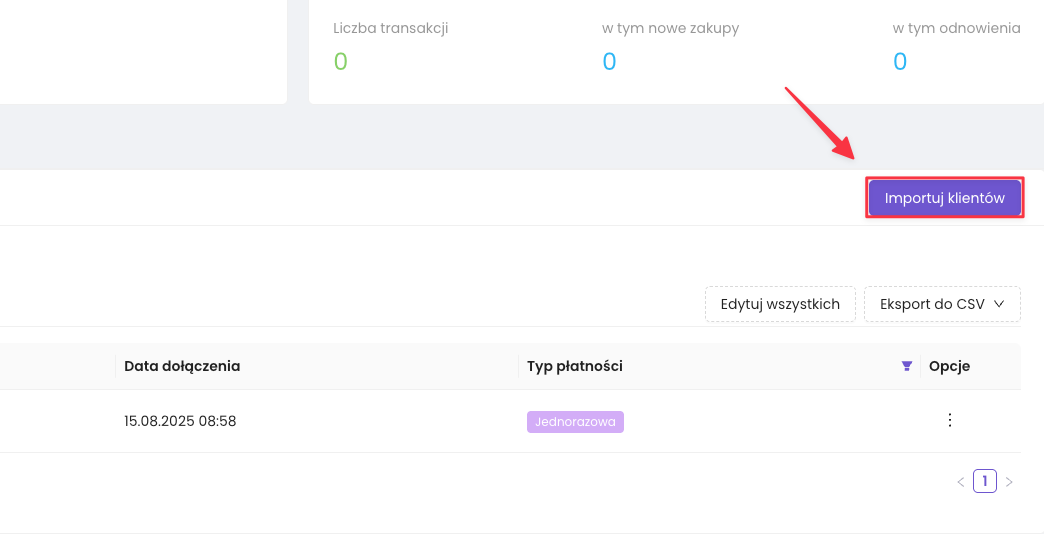Select the 15.08.2025 08:58 date cell
The width and height of the screenshot is (1044, 534).
pyautogui.click(x=180, y=421)
